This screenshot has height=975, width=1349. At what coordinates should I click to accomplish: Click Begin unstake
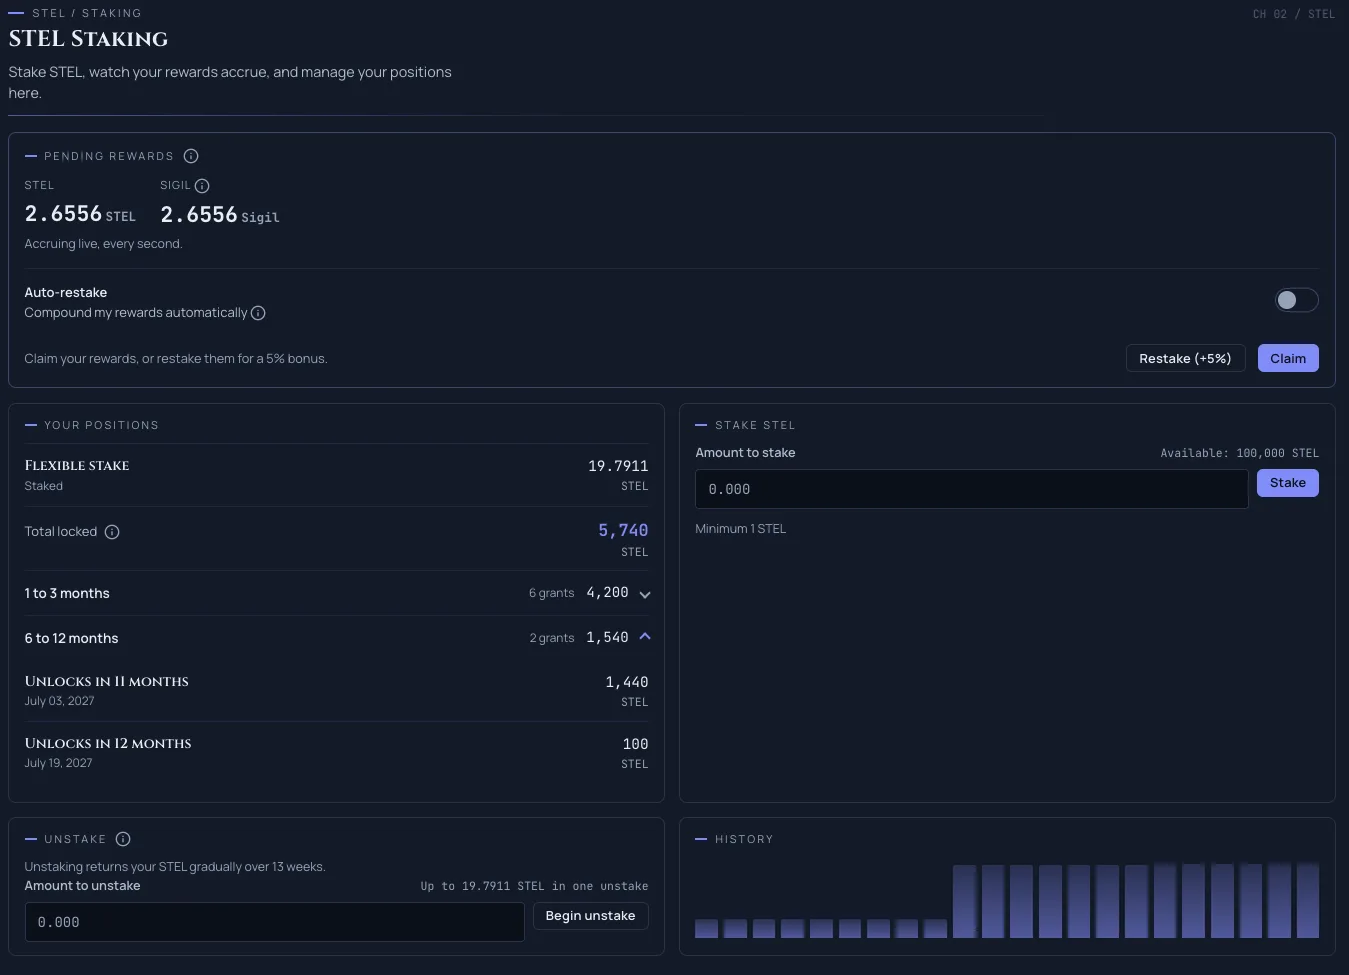tap(590, 916)
